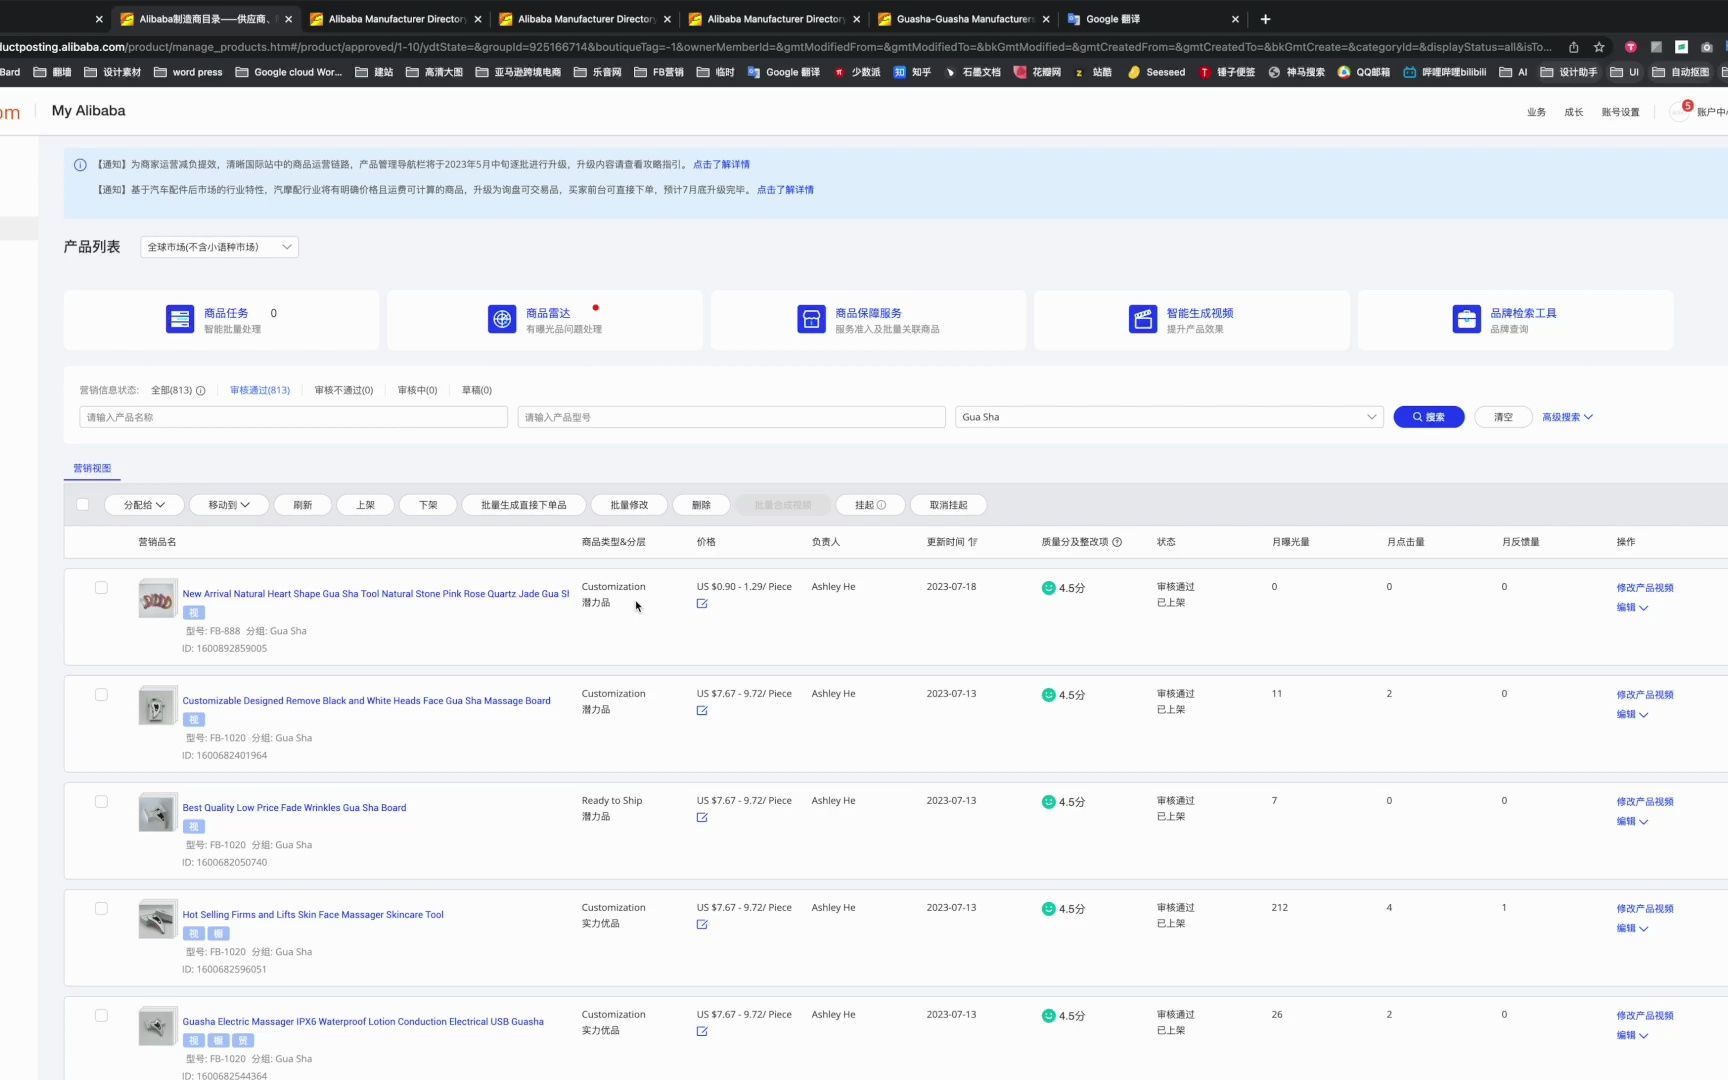The width and height of the screenshot is (1728, 1080).
Task: Select the 审核不通过(0) status filter
Action: pyautogui.click(x=344, y=391)
